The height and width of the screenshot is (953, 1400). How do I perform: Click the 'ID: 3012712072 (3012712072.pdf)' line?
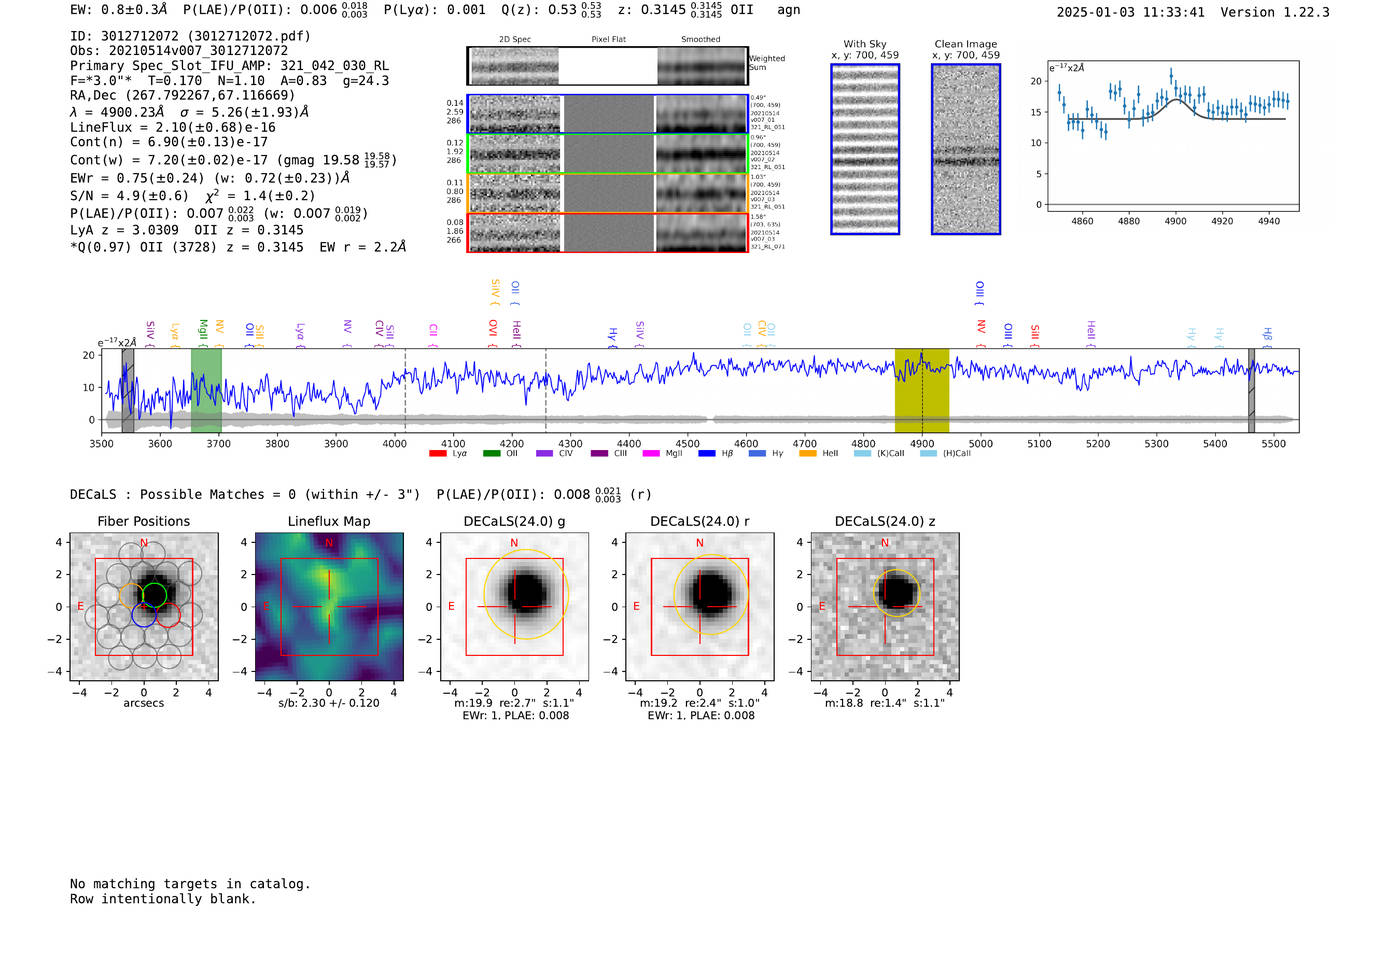point(190,36)
